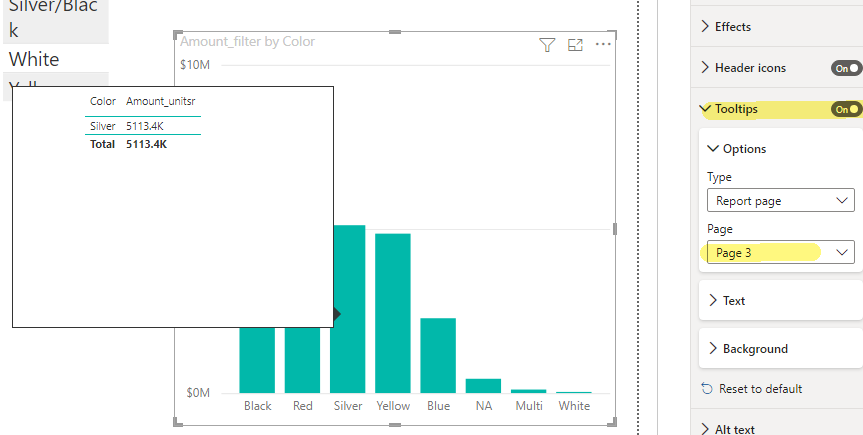Expand the Effects section
The width and height of the screenshot is (863, 435).
tap(705, 26)
